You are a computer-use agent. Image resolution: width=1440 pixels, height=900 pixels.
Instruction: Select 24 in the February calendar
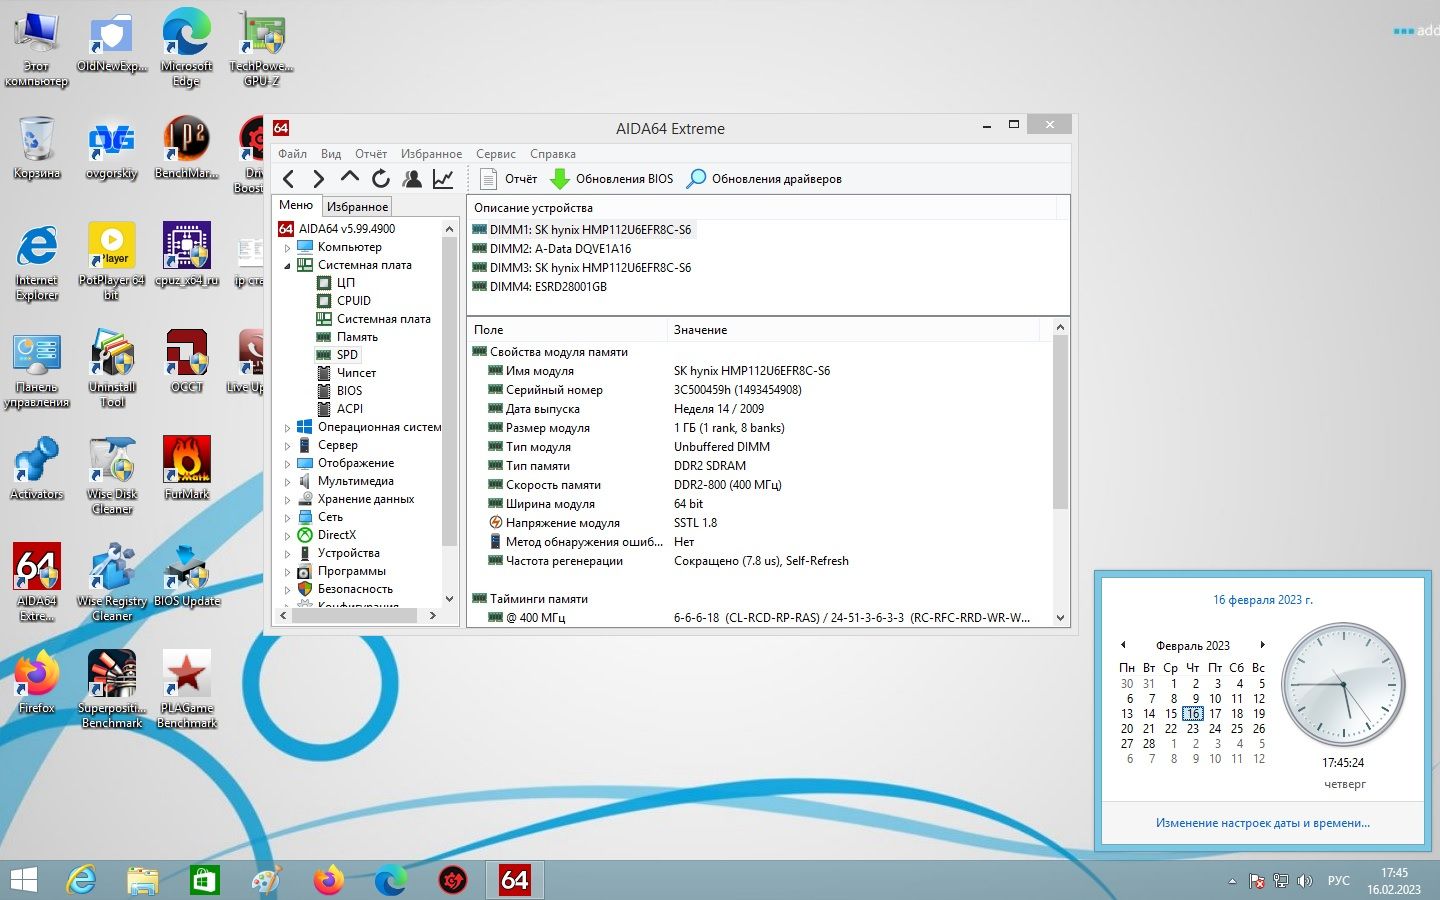[x=1215, y=729]
